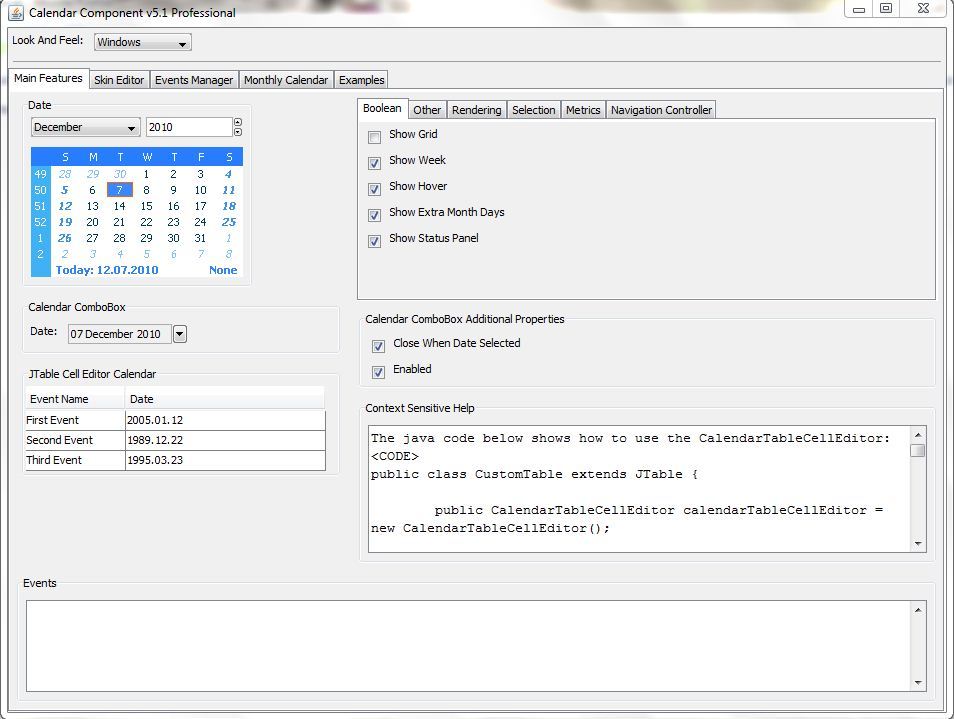Open the Selection properties tab
954x719 pixels.
(x=534, y=110)
